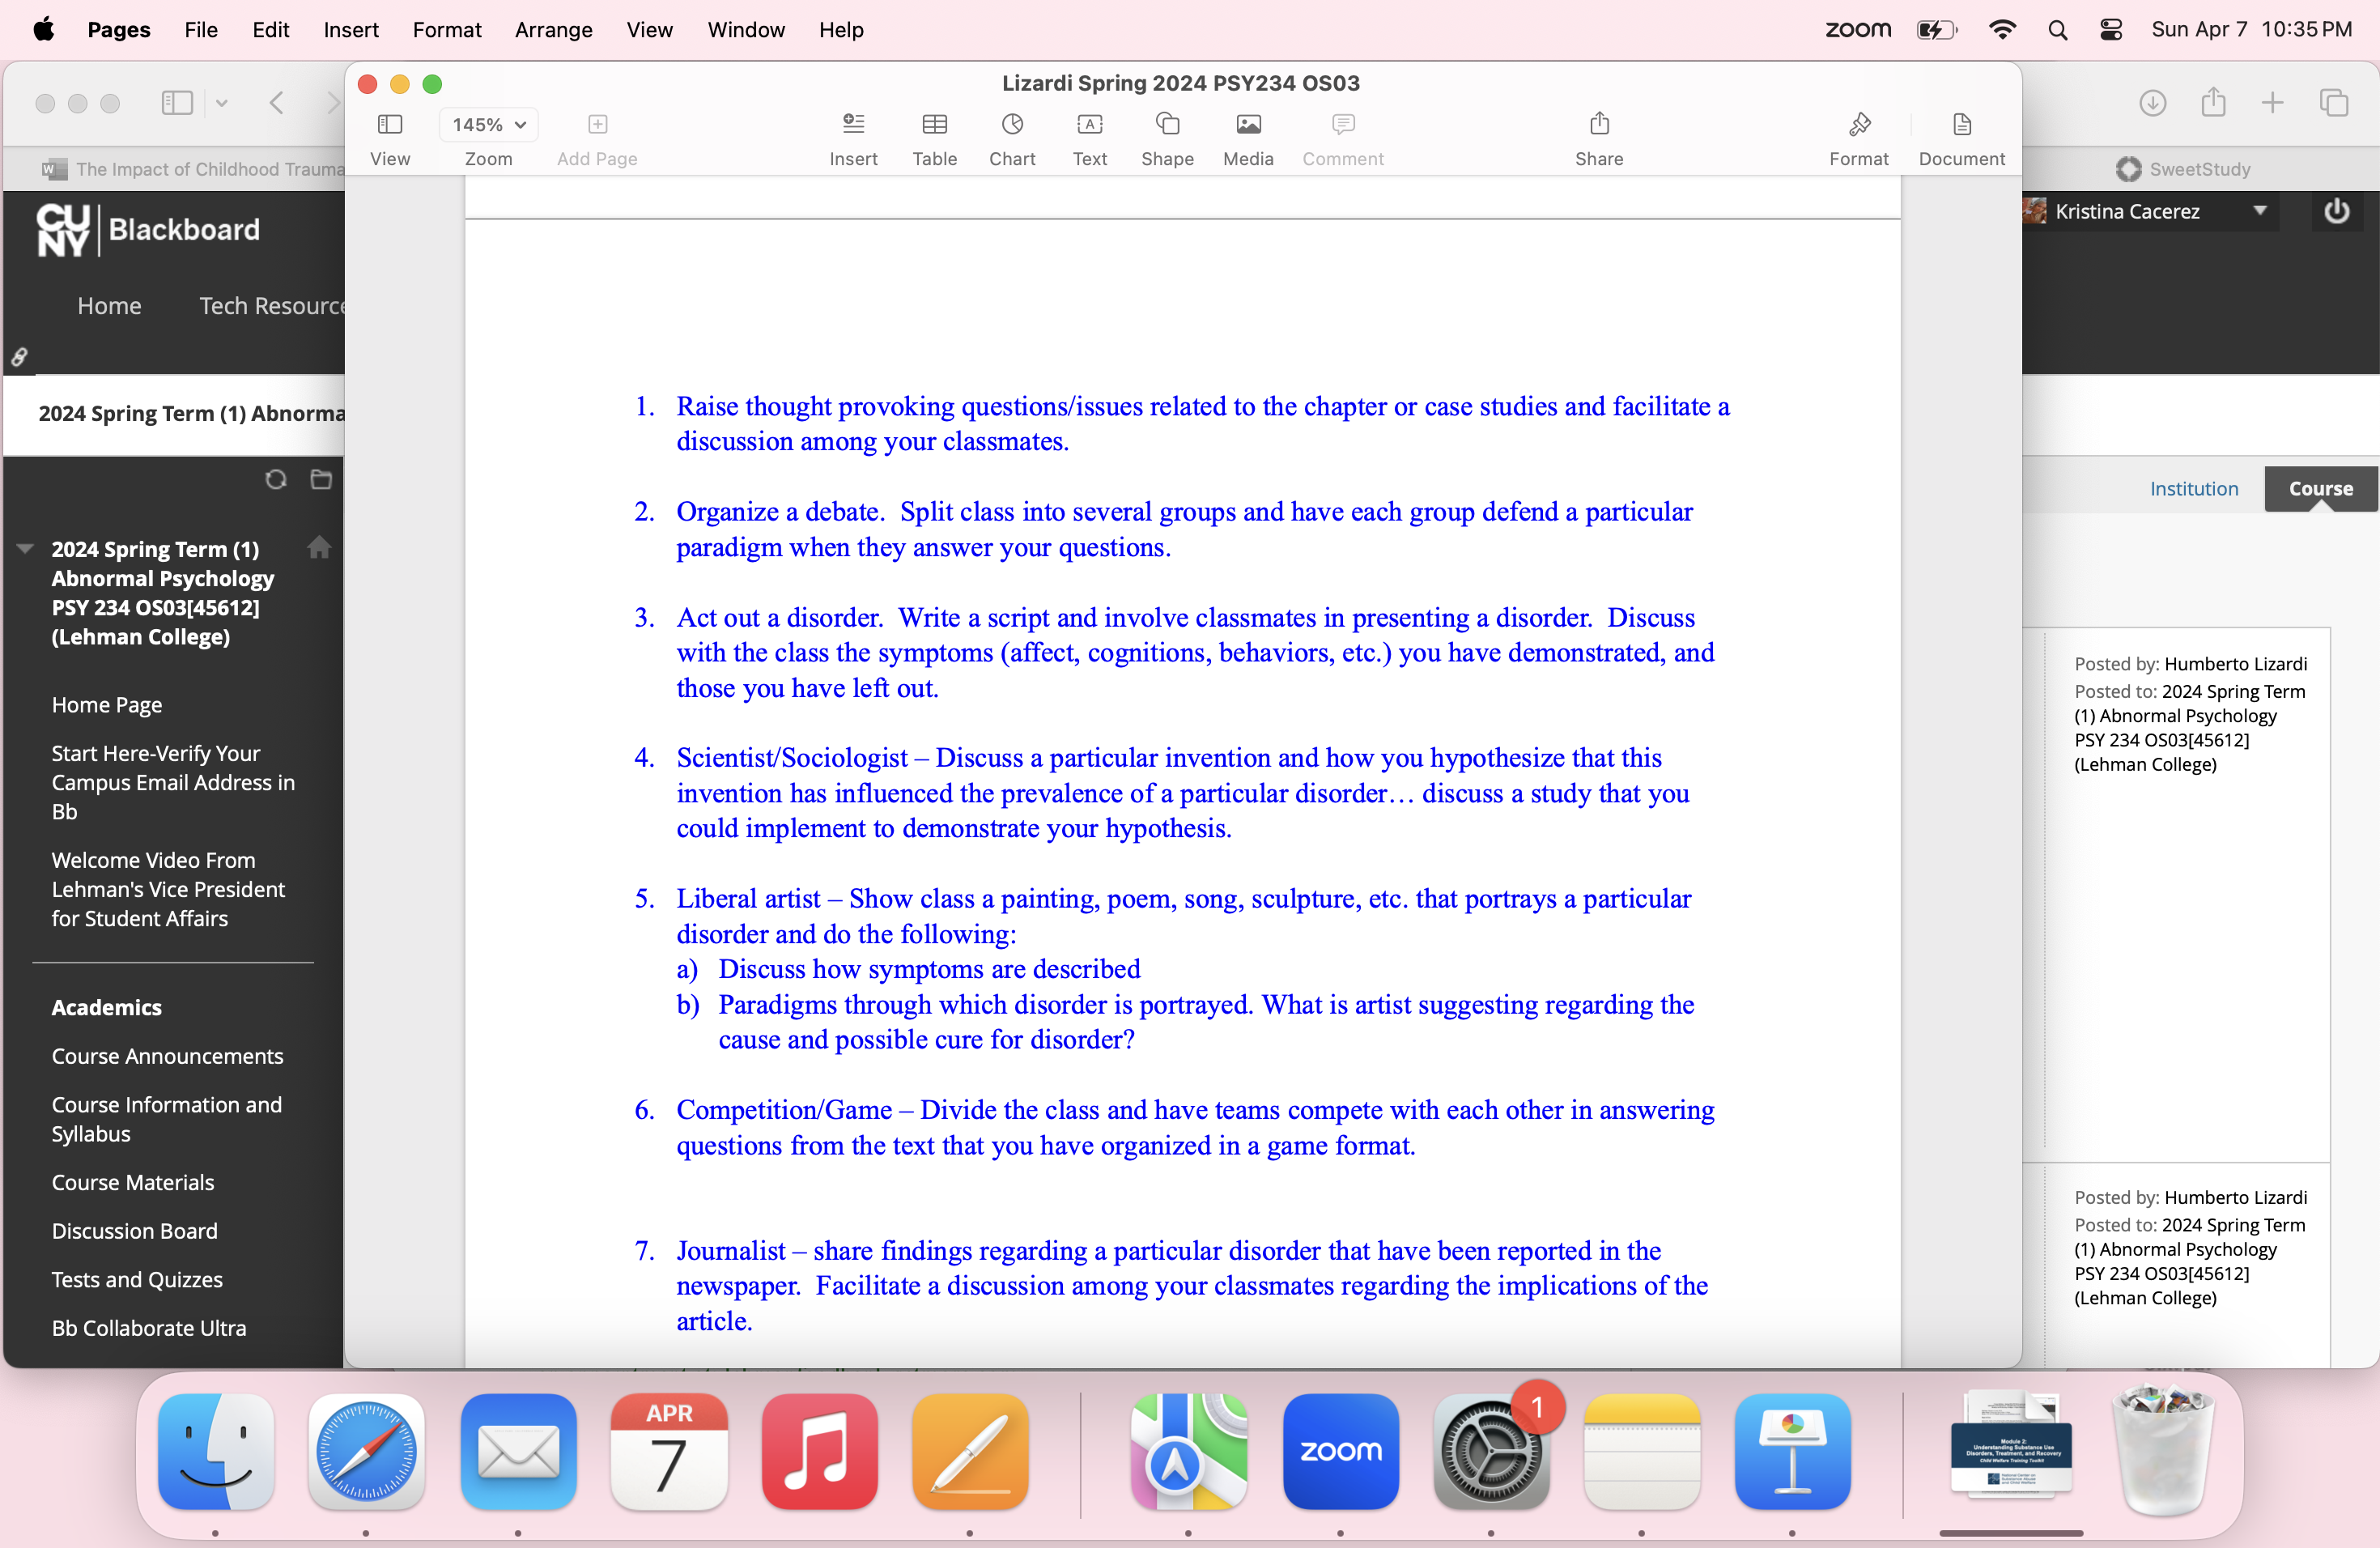Click the Zoom status icon in menu bar

pyautogui.click(x=1858, y=30)
